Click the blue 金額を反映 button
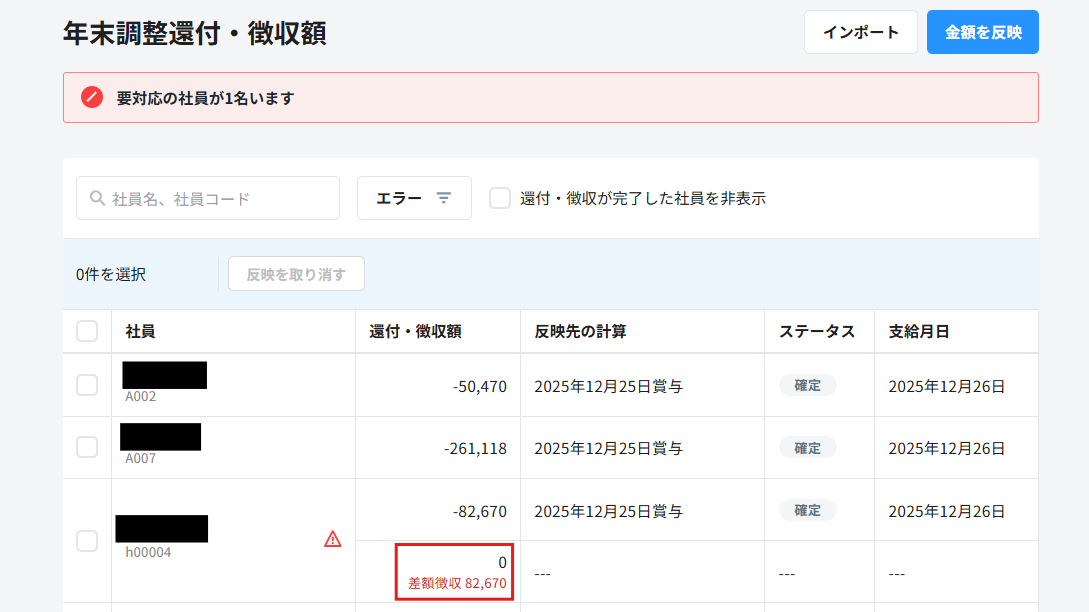 pos(982,32)
